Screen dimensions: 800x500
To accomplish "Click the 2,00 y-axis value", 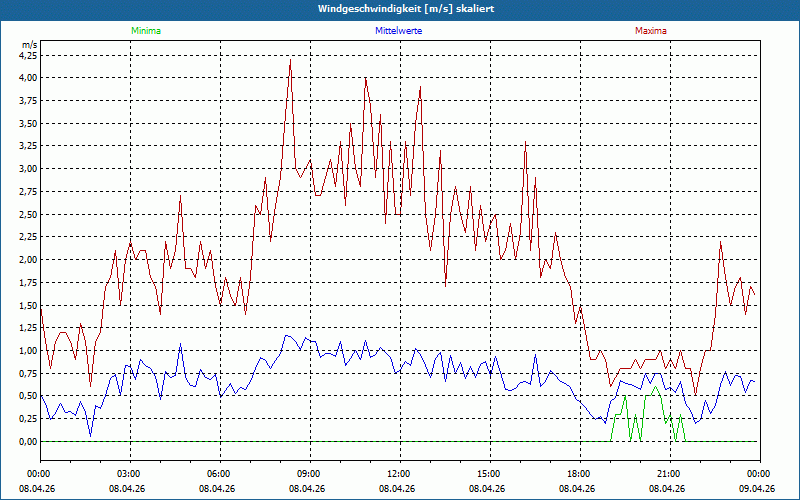I will coord(29,260).
